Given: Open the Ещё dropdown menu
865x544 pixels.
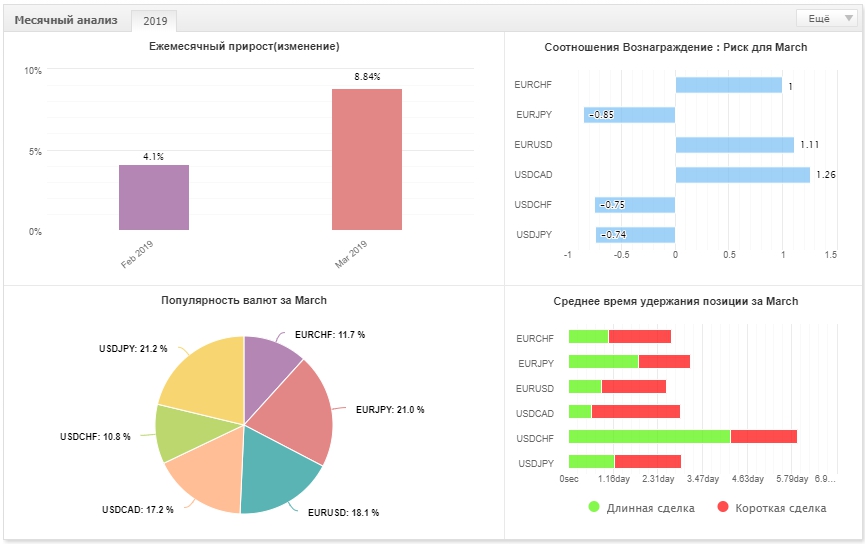Looking at the screenshot, I should pyautogui.click(x=826, y=19).
